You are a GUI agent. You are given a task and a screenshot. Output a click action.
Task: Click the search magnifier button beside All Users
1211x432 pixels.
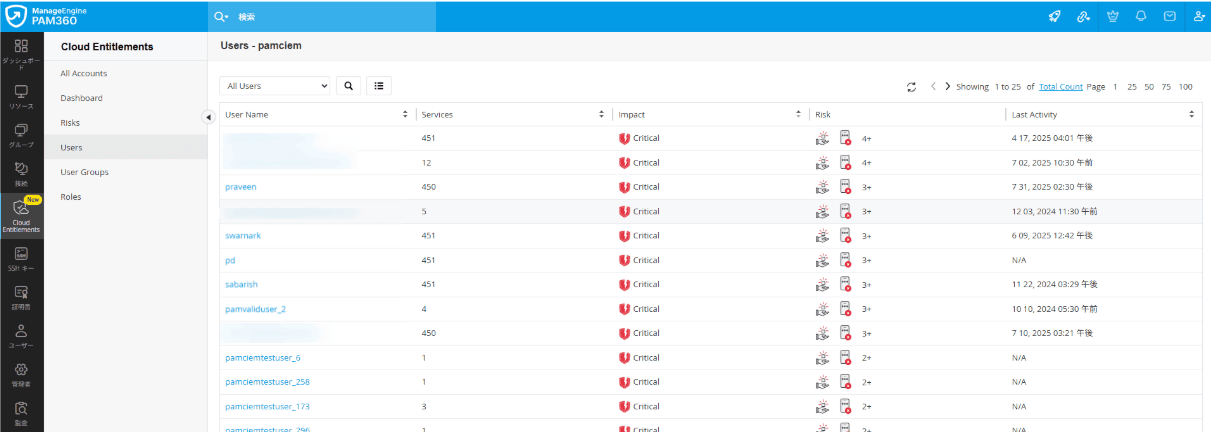(349, 86)
